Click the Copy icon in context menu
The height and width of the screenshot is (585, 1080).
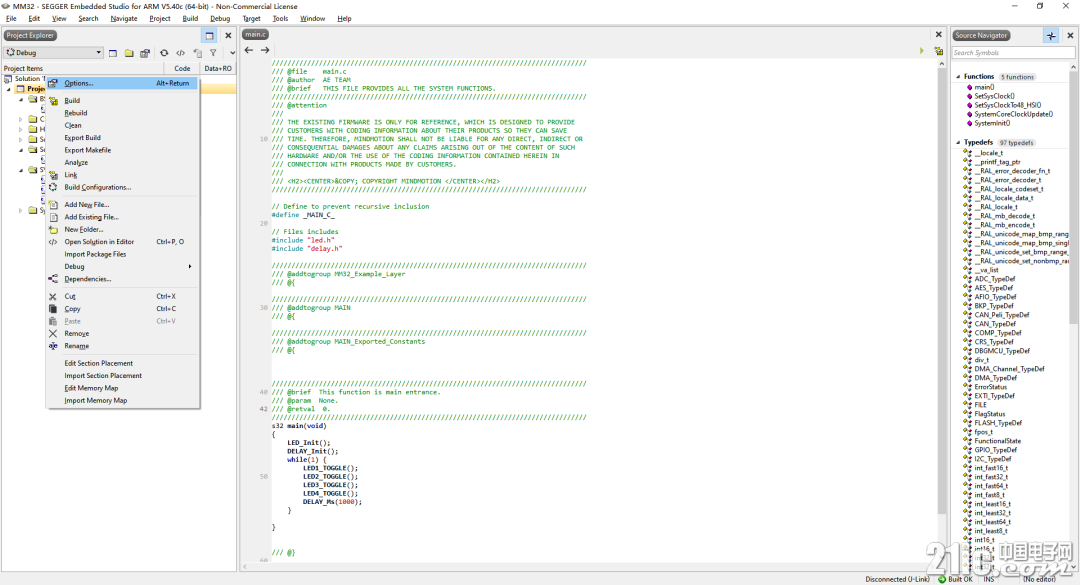coord(53,309)
